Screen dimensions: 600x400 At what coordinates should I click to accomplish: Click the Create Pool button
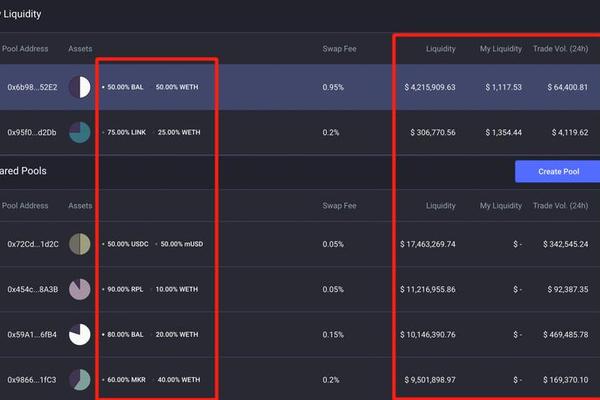558,171
